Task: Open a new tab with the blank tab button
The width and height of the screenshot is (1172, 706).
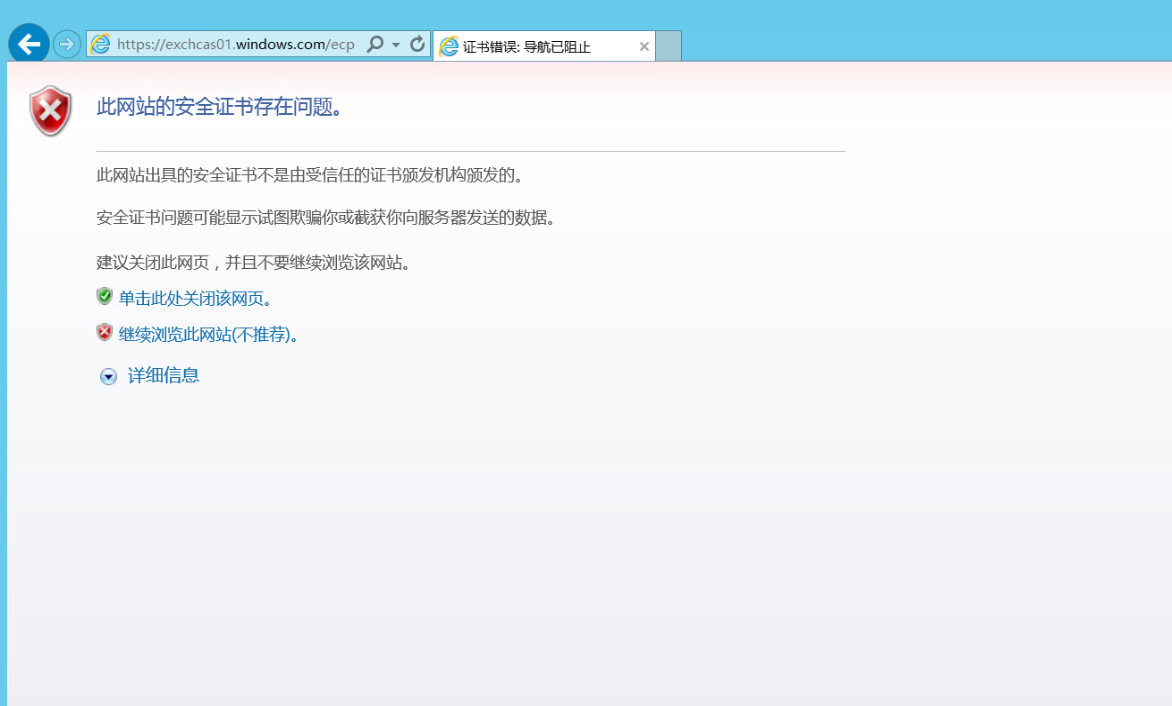Action: coord(668,46)
